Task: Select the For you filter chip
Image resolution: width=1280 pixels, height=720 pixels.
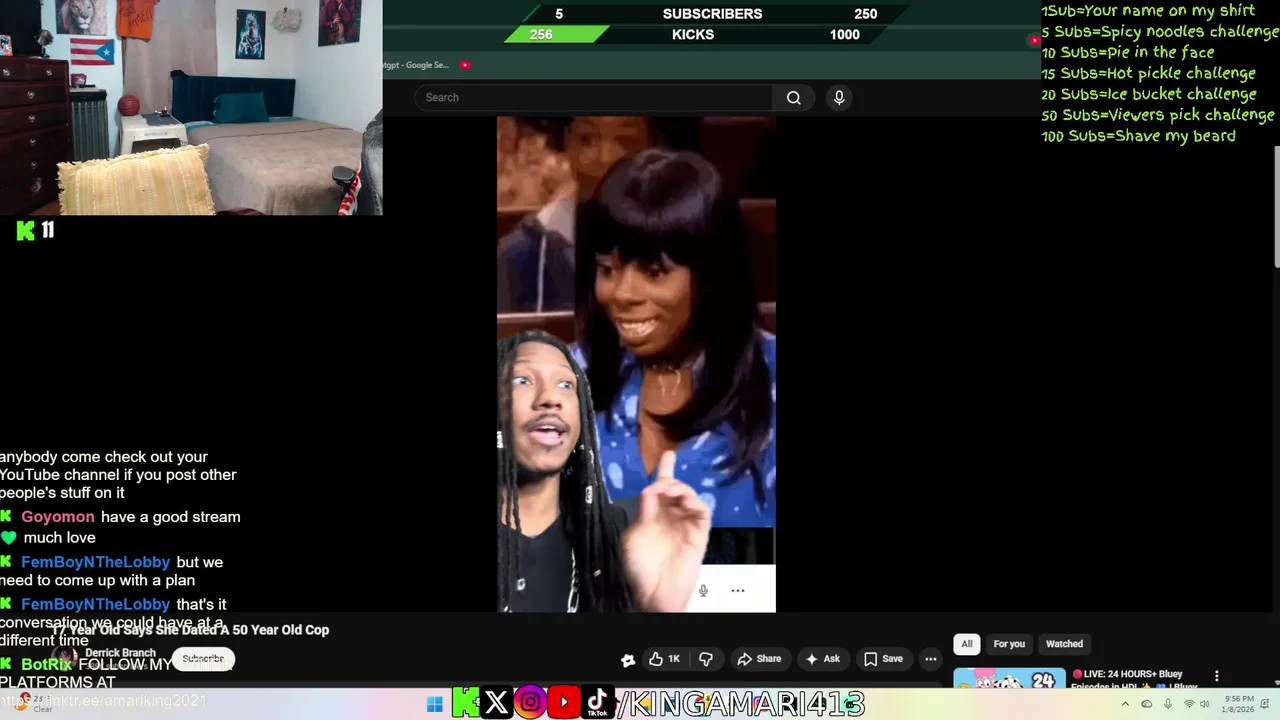Action: tap(1009, 644)
